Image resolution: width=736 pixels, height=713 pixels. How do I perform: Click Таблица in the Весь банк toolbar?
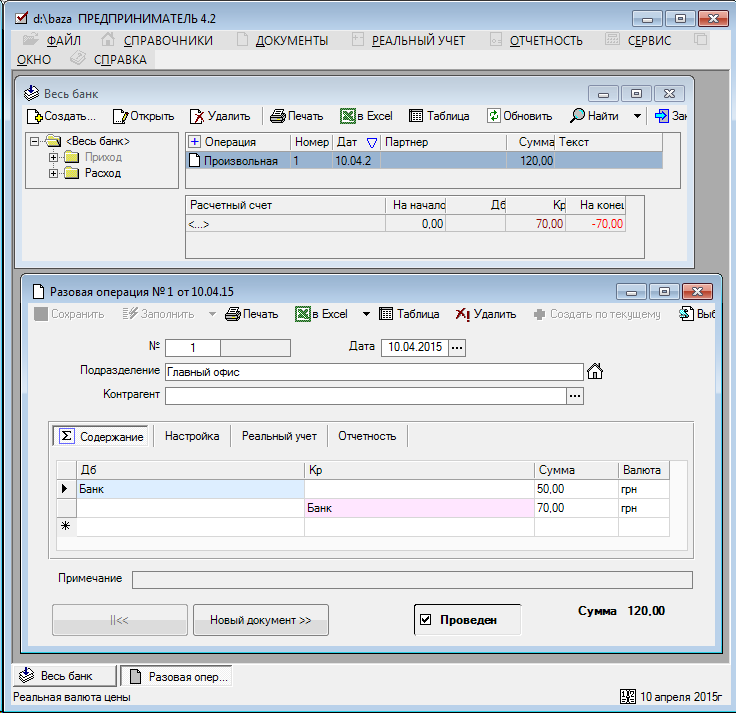pyautogui.click(x=439, y=116)
